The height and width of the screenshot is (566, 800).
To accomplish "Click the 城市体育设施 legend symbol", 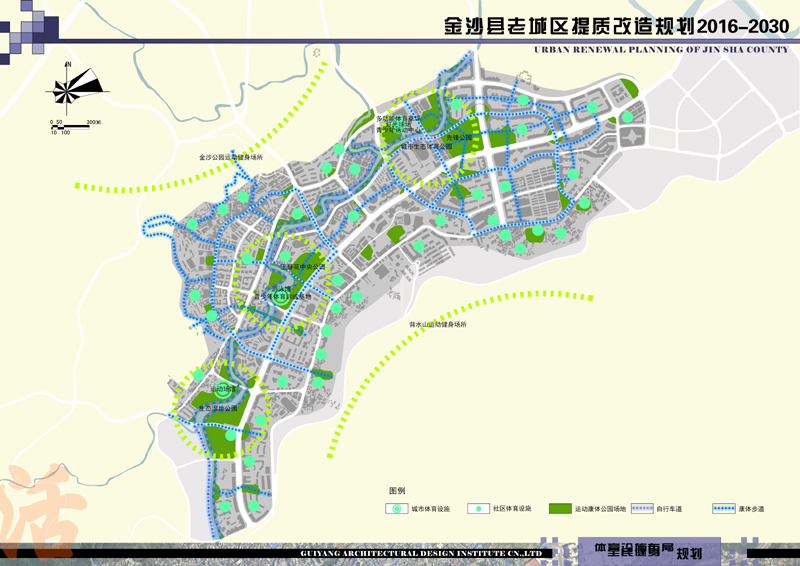I will coord(396,509).
